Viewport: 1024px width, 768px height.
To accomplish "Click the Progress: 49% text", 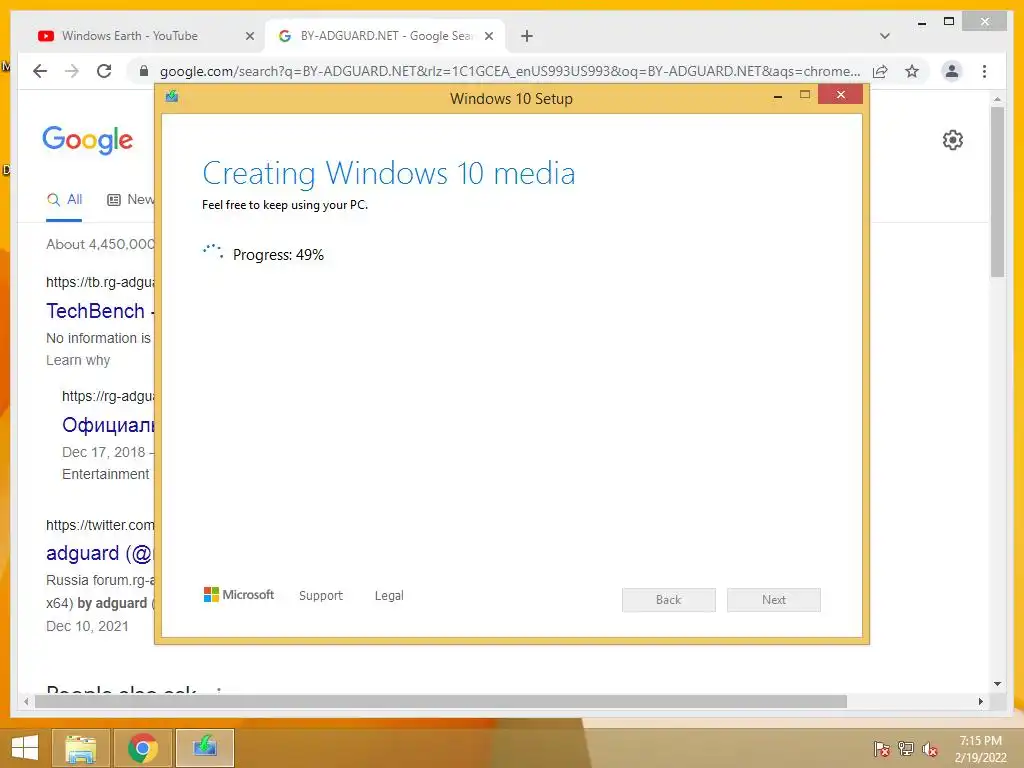I will (x=278, y=255).
